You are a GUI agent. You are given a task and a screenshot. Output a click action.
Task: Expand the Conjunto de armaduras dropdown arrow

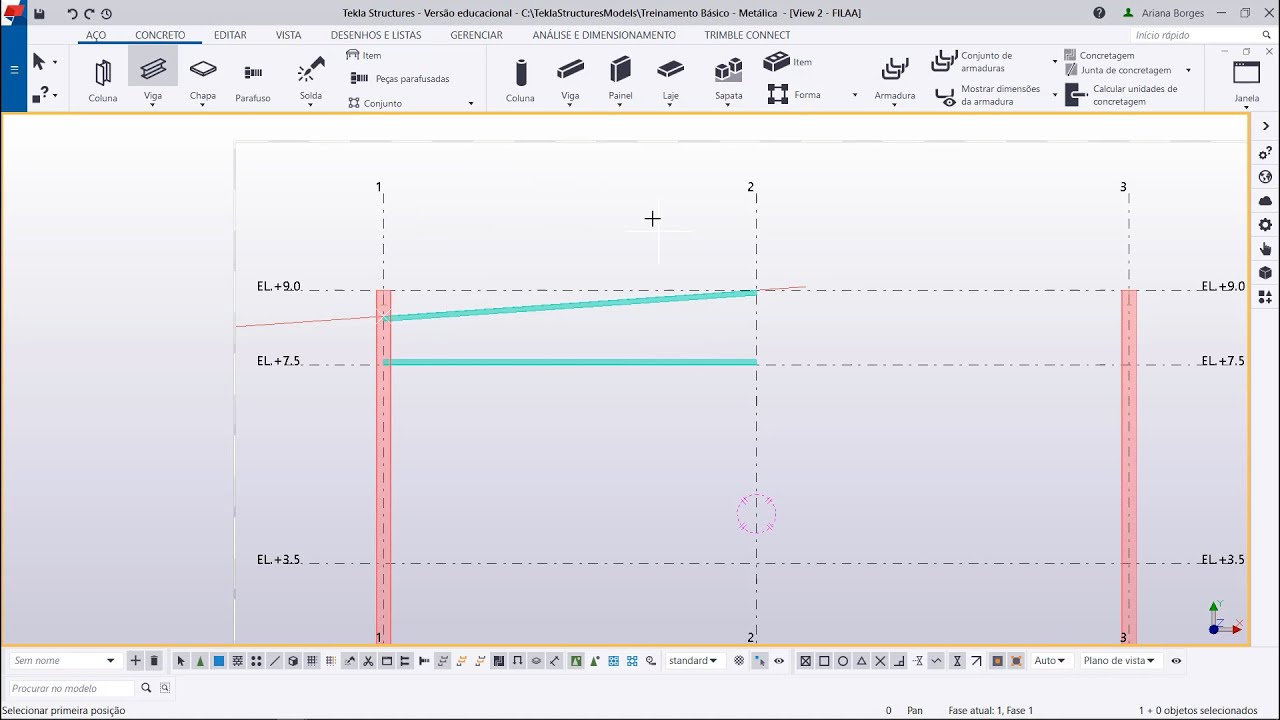(x=1054, y=62)
